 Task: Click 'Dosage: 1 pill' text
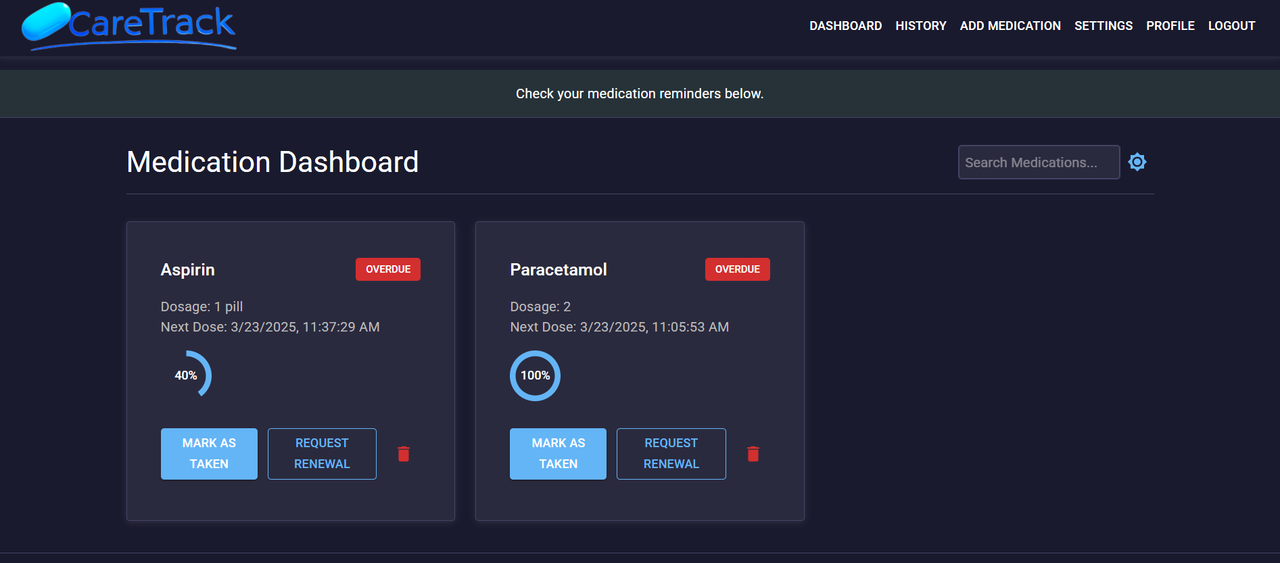tap(202, 307)
